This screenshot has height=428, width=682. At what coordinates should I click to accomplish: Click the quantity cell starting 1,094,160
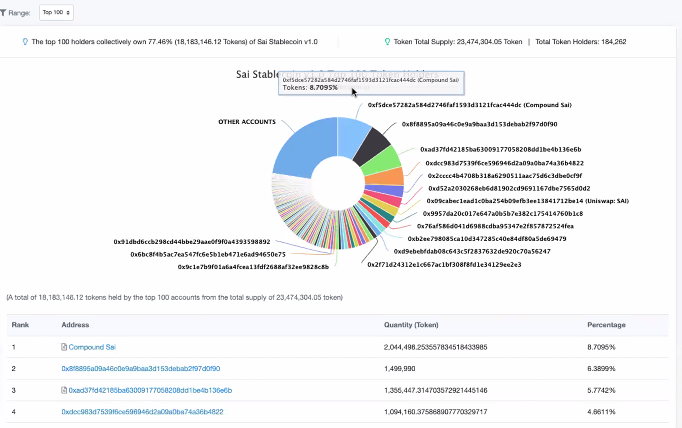tap(435, 411)
